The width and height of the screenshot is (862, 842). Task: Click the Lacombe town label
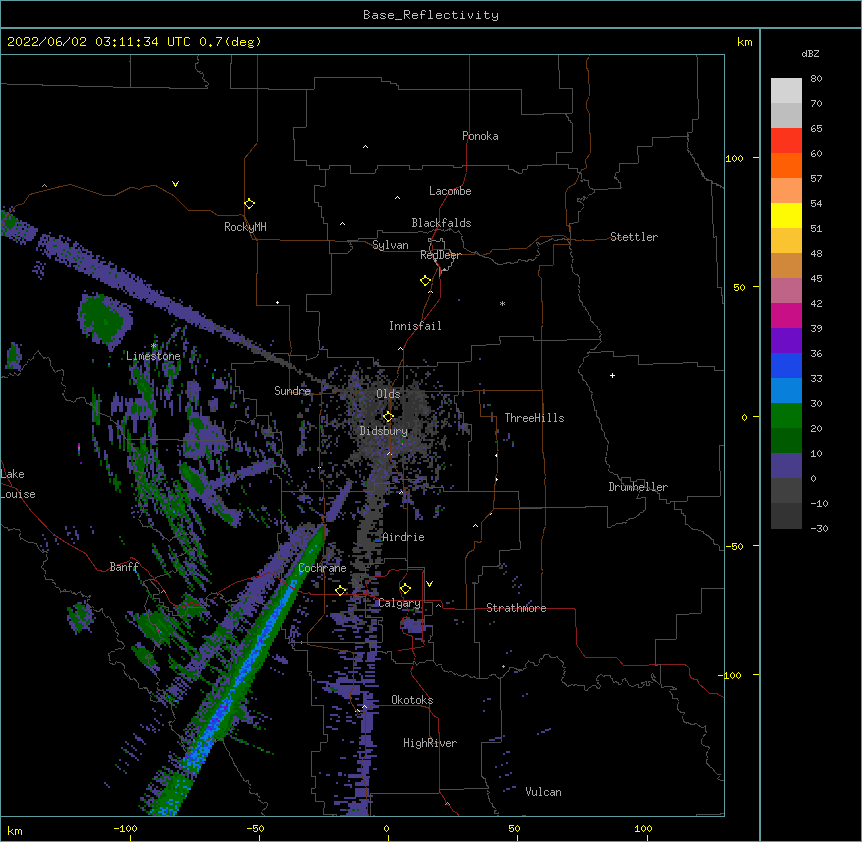tap(450, 191)
